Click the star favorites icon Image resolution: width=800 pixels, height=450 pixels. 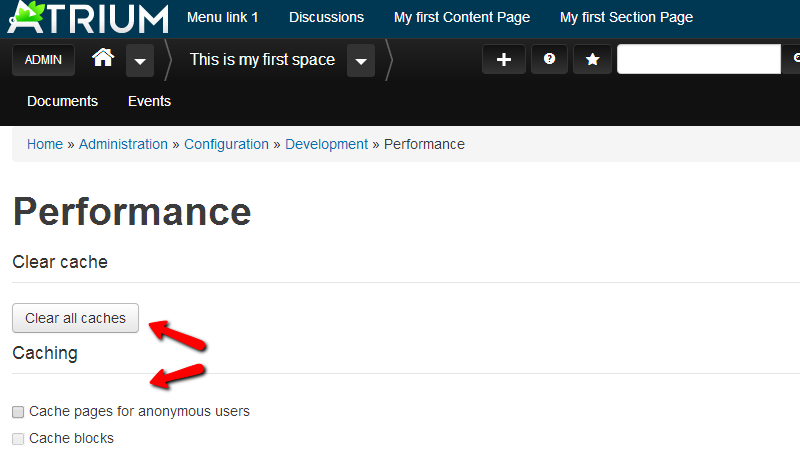point(592,60)
